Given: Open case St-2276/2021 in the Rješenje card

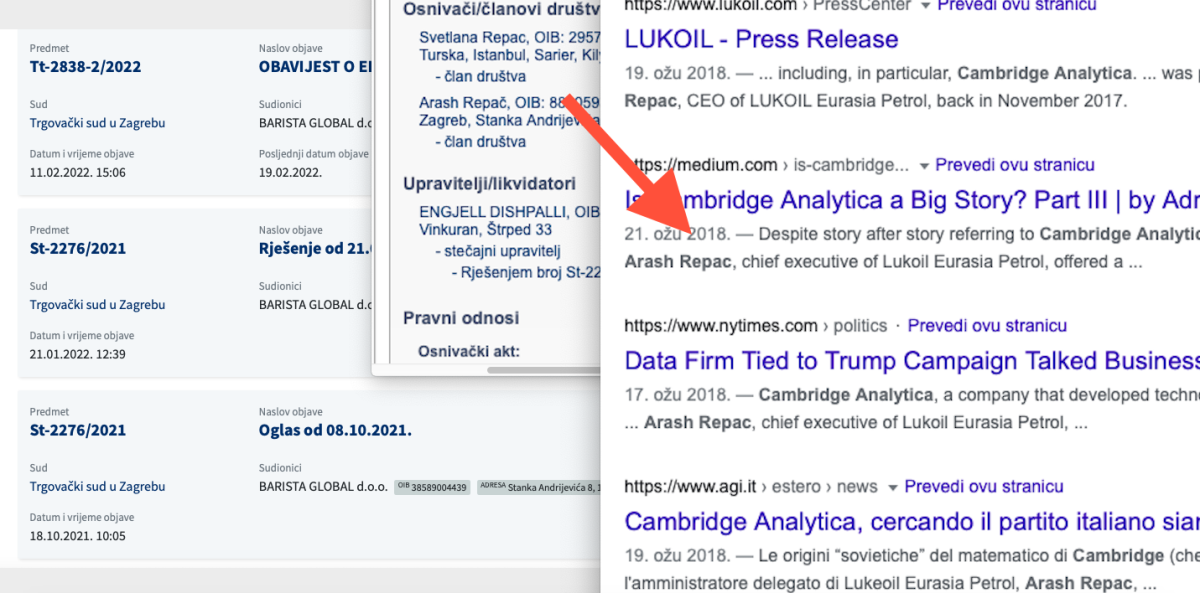Looking at the screenshot, I should coord(78,248).
